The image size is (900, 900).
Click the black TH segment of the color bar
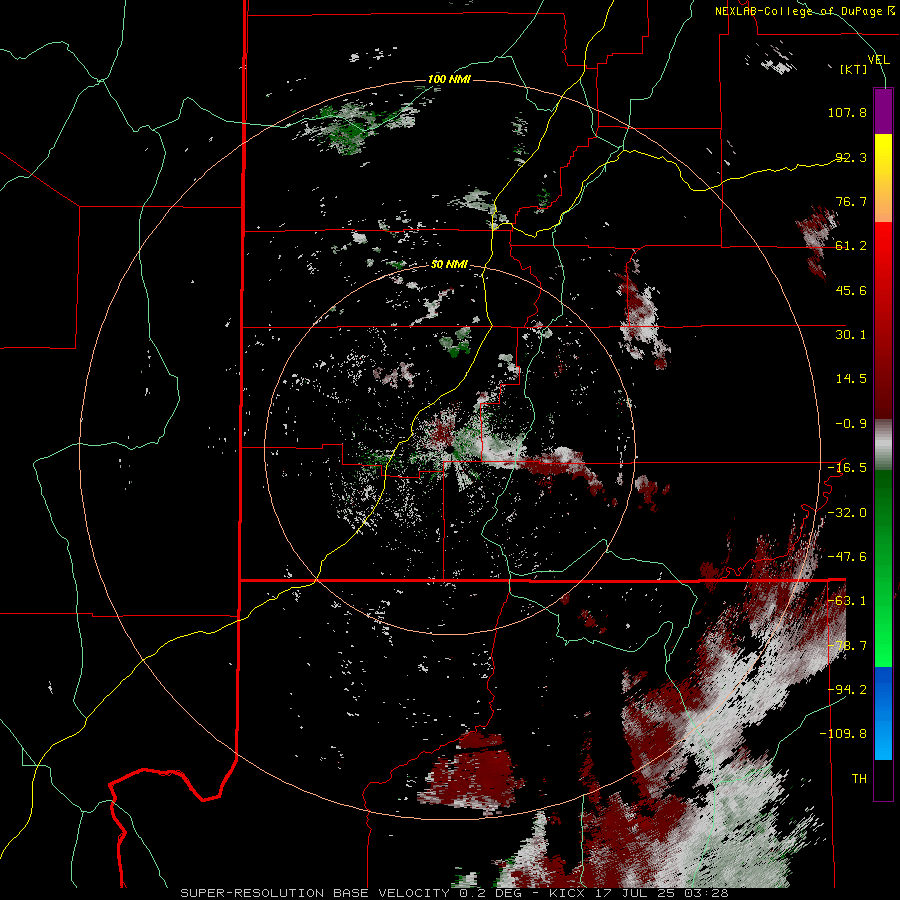point(883,779)
